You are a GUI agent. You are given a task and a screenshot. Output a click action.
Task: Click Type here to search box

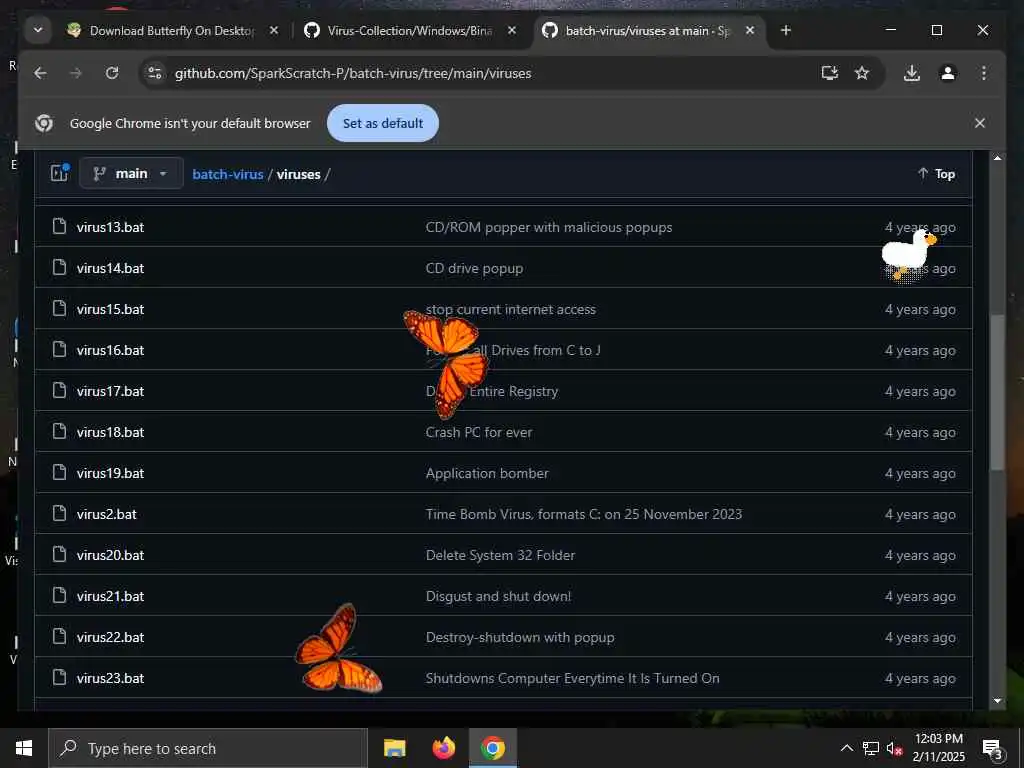208,748
